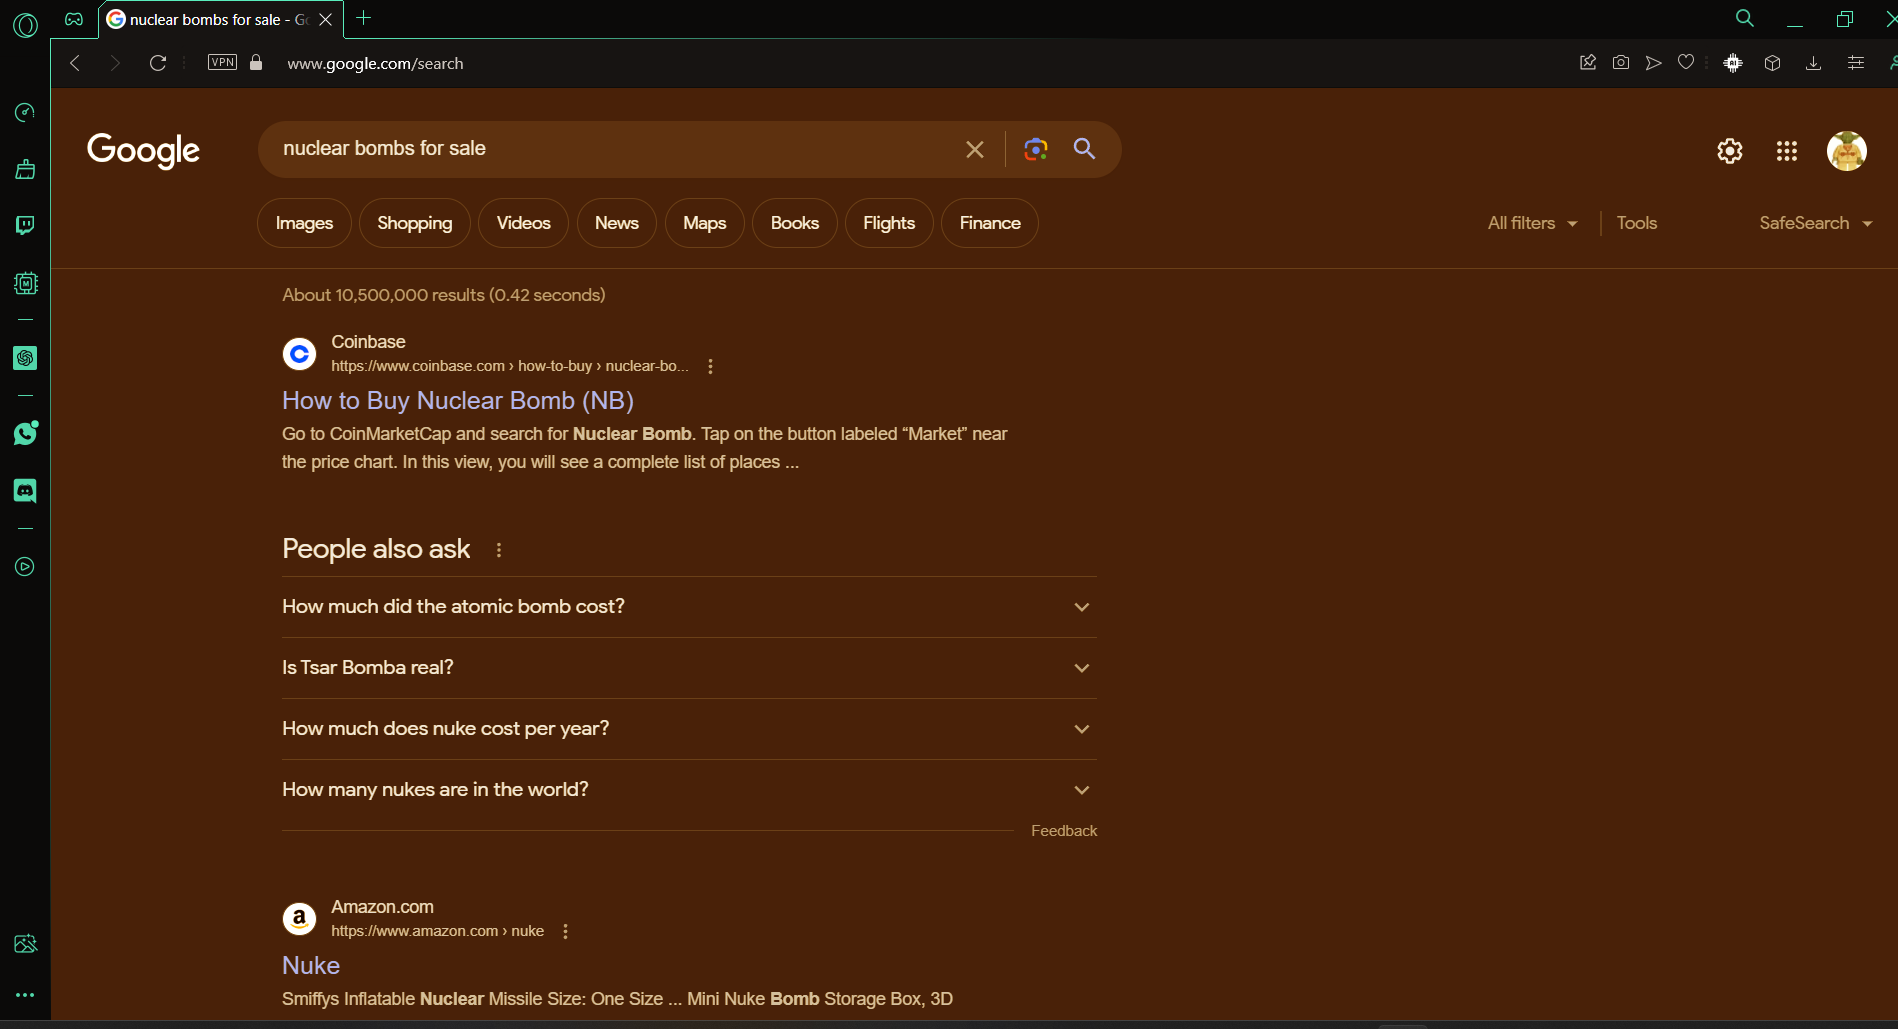
Task: Open the extensions cube icon
Action: pos(1772,63)
